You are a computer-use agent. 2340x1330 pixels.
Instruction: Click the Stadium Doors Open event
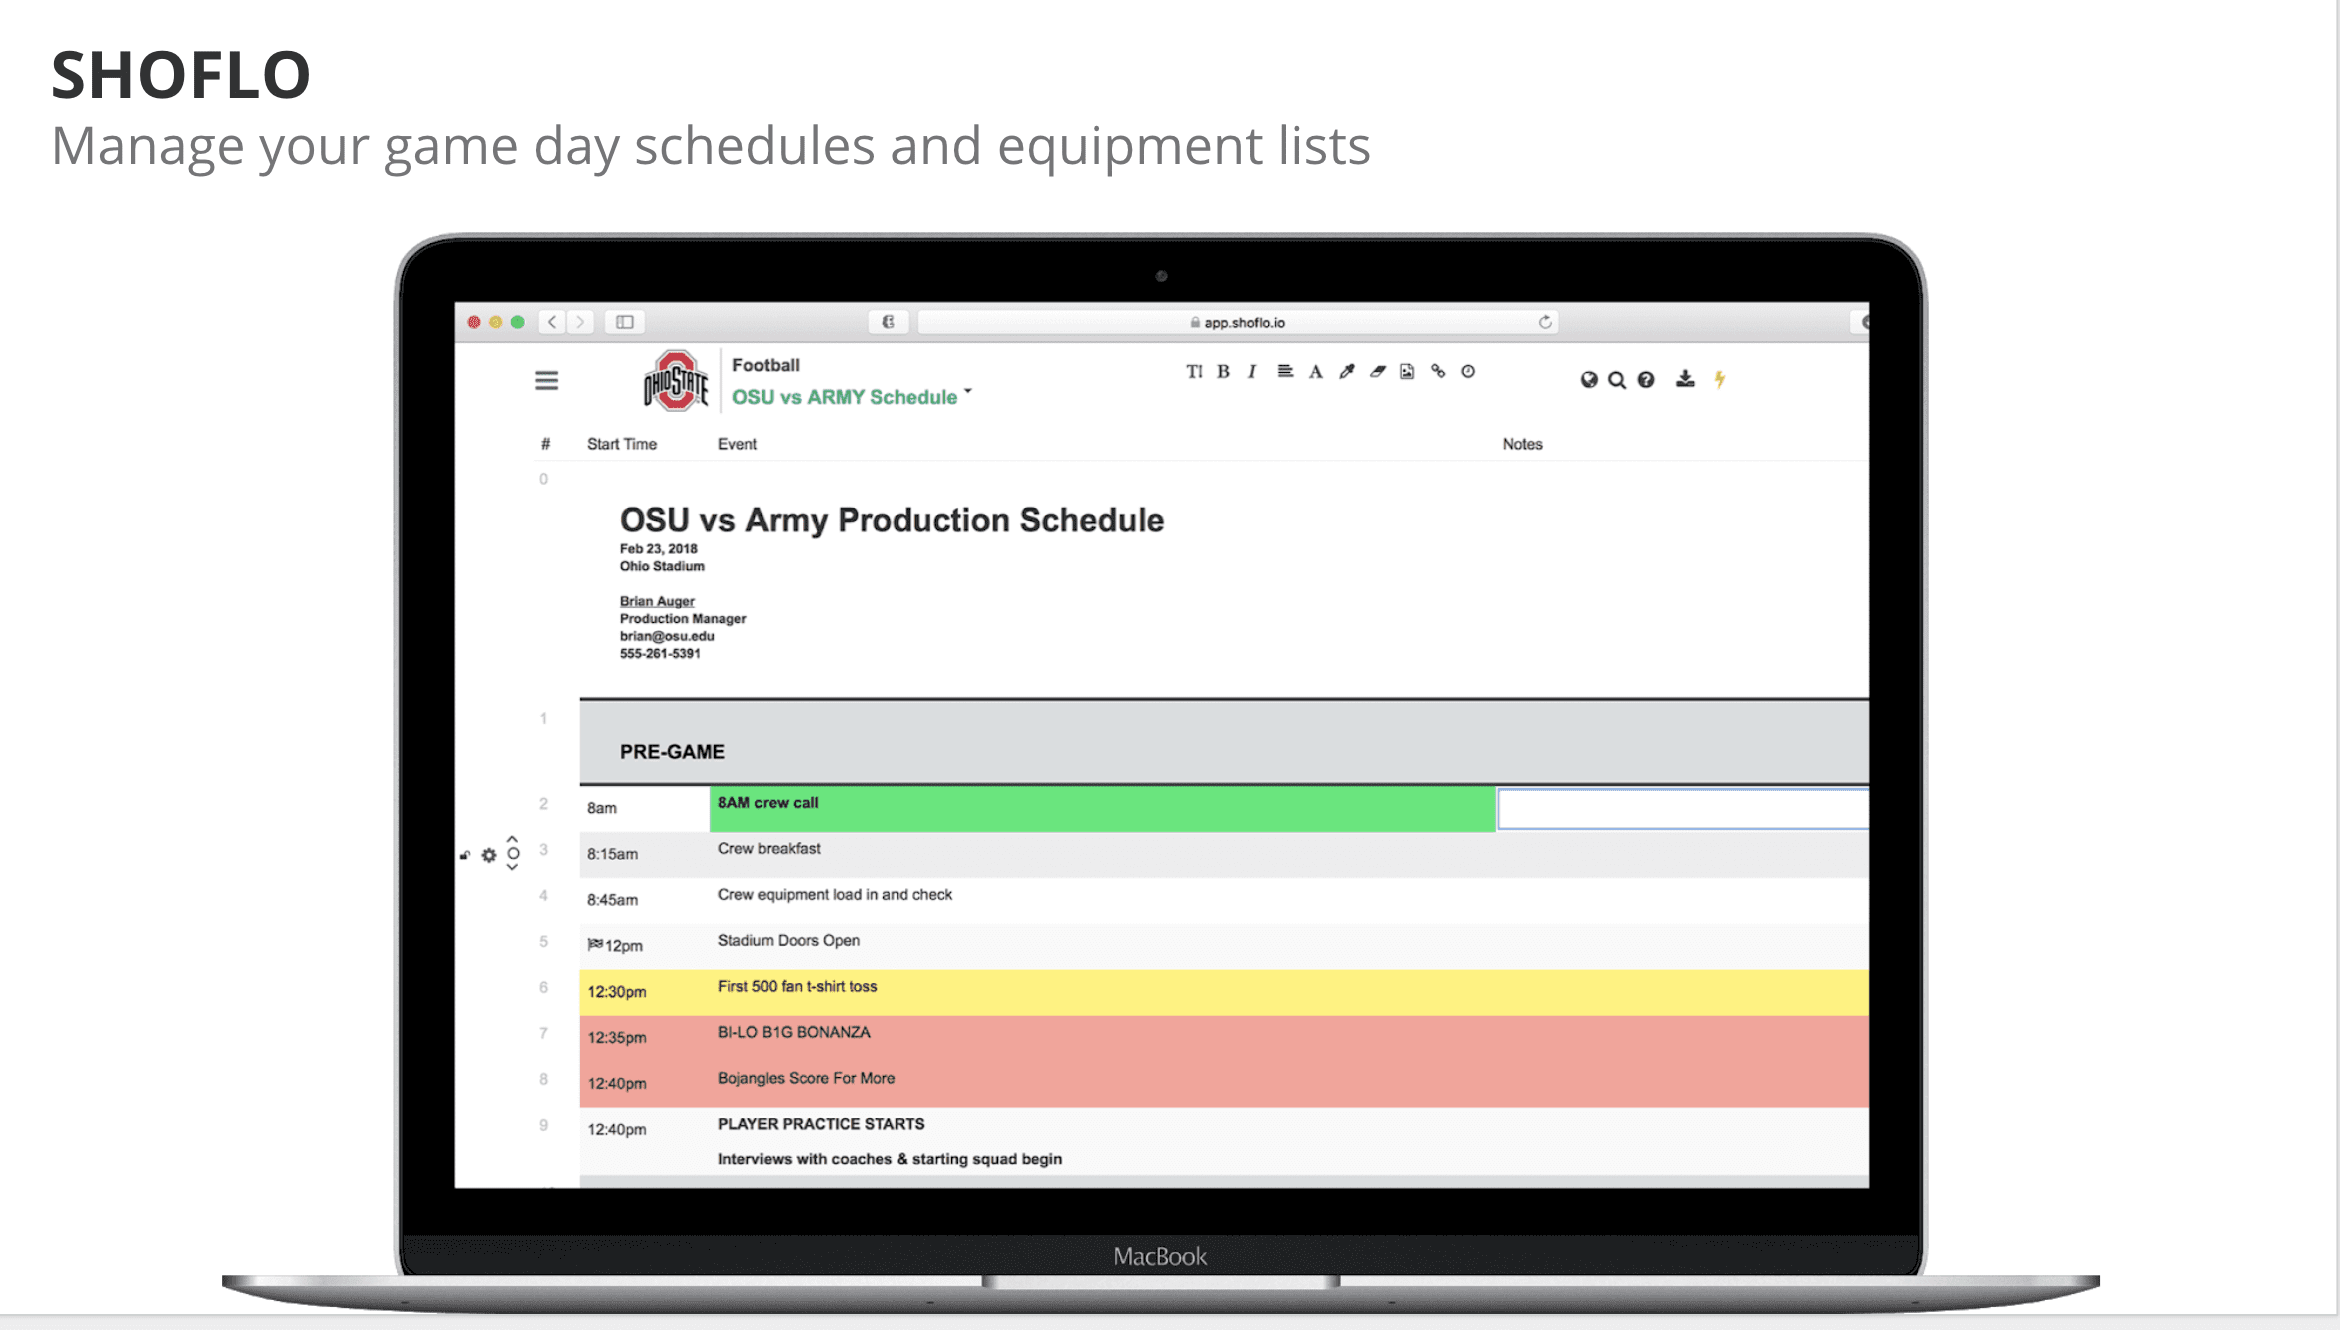789,940
